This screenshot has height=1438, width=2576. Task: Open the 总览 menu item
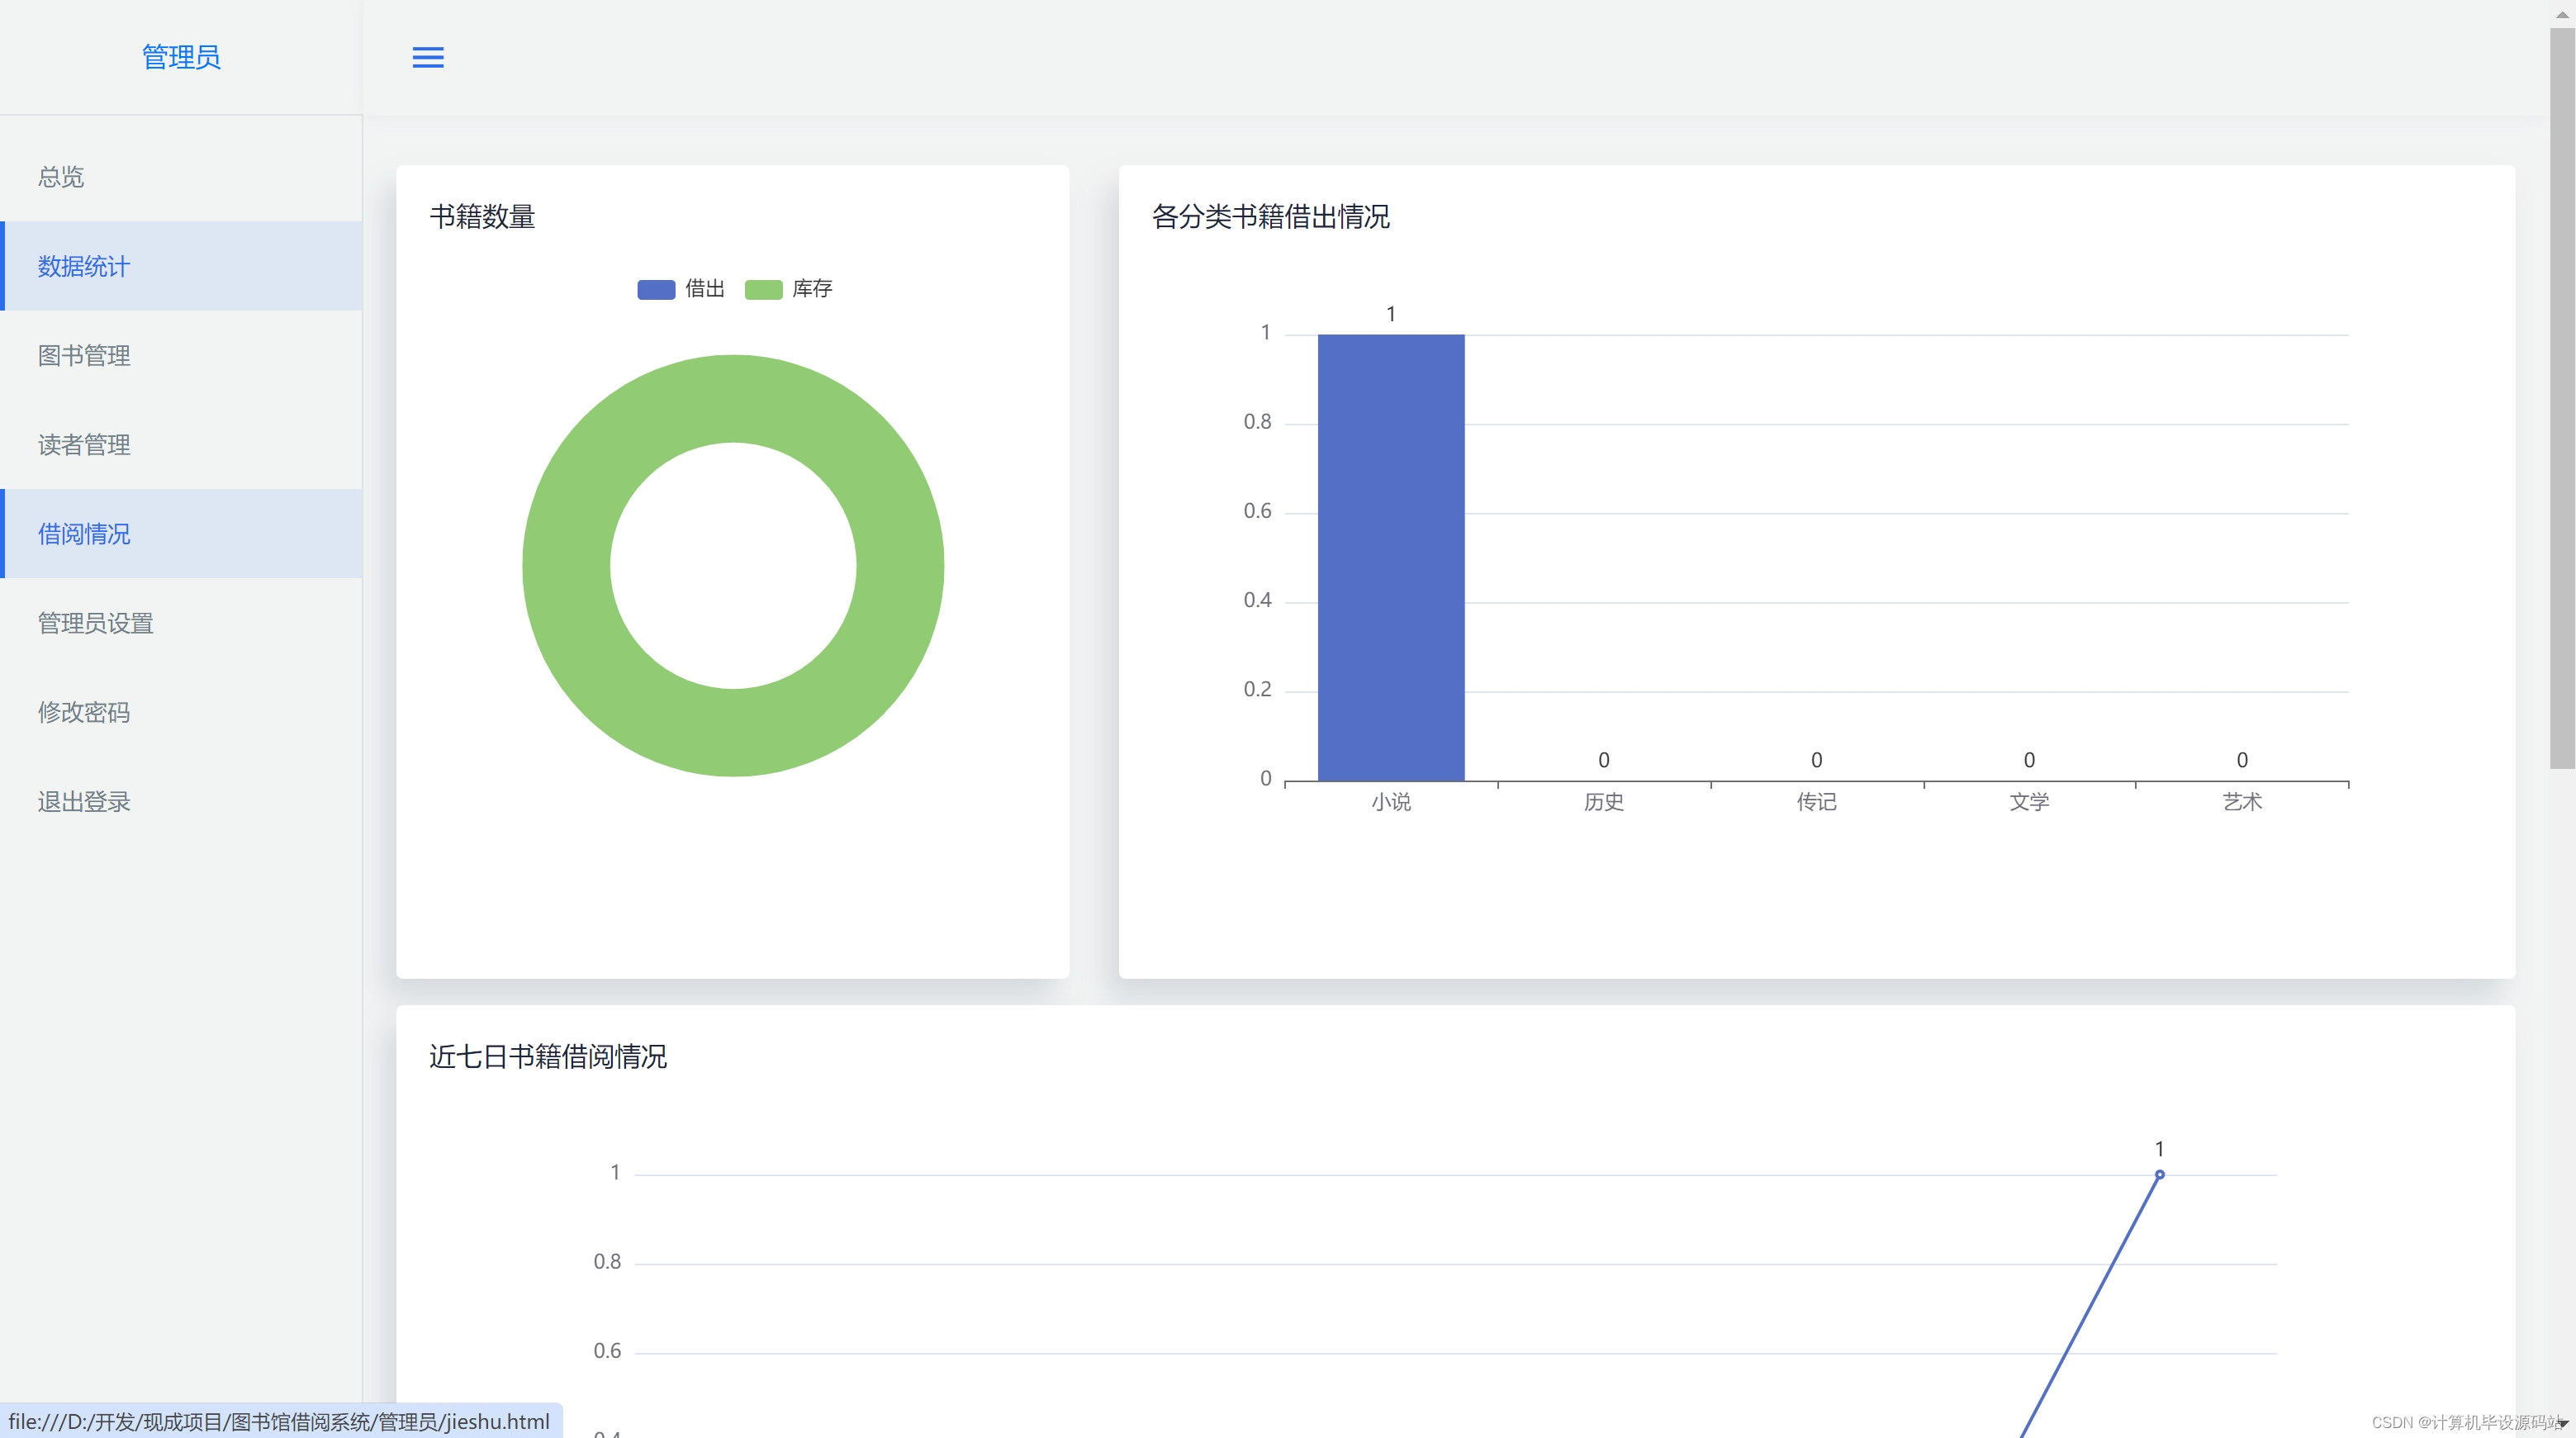click(x=61, y=177)
